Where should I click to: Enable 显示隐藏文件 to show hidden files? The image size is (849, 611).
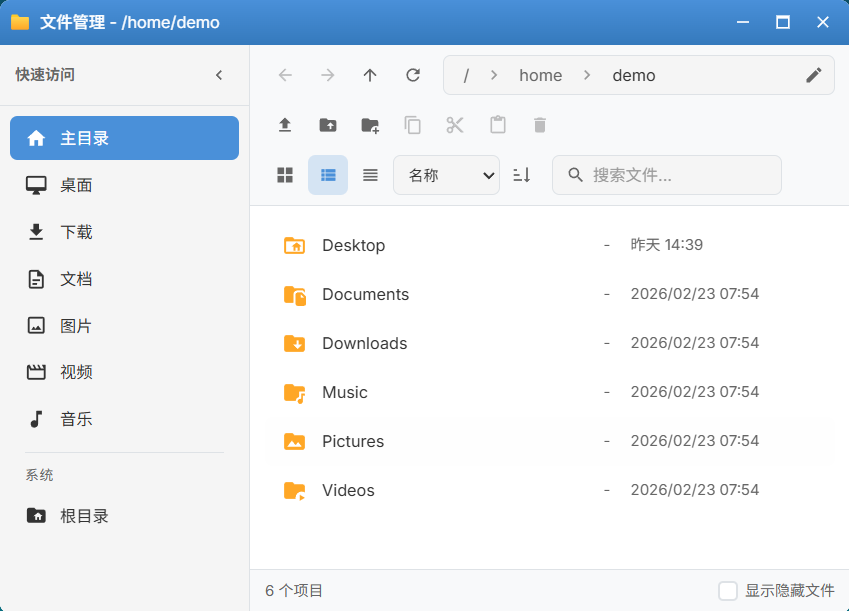pyautogui.click(x=729, y=591)
